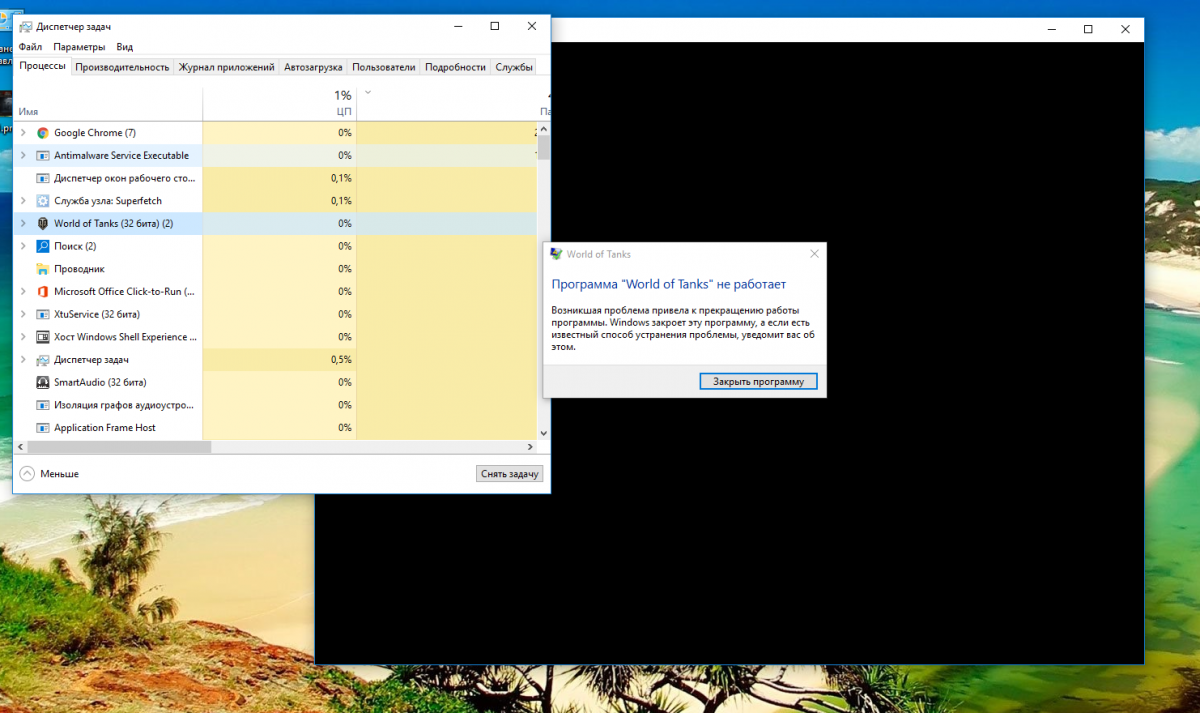Screen dimensions: 1200x713
Task: Select the SmartAudio (32 бита) row
Action: tap(275, 382)
